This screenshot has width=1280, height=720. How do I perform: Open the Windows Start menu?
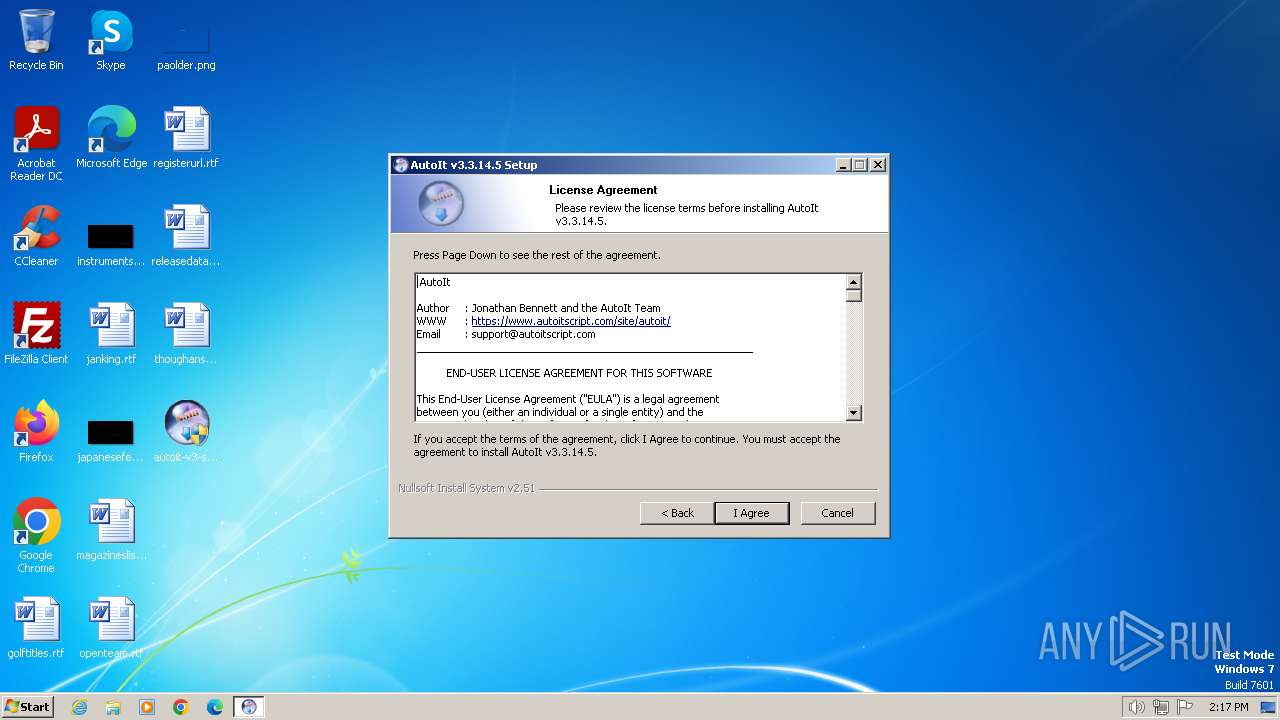click(x=27, y=707)
